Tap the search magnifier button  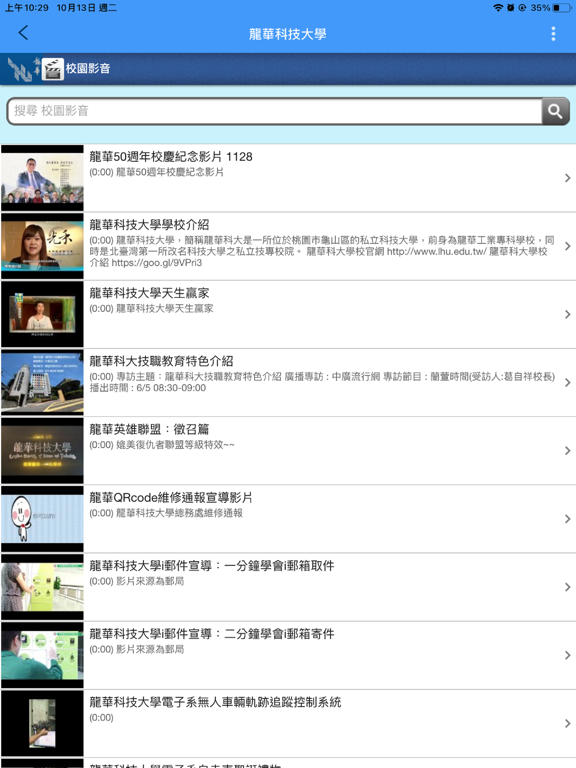(x=555, y=111)
